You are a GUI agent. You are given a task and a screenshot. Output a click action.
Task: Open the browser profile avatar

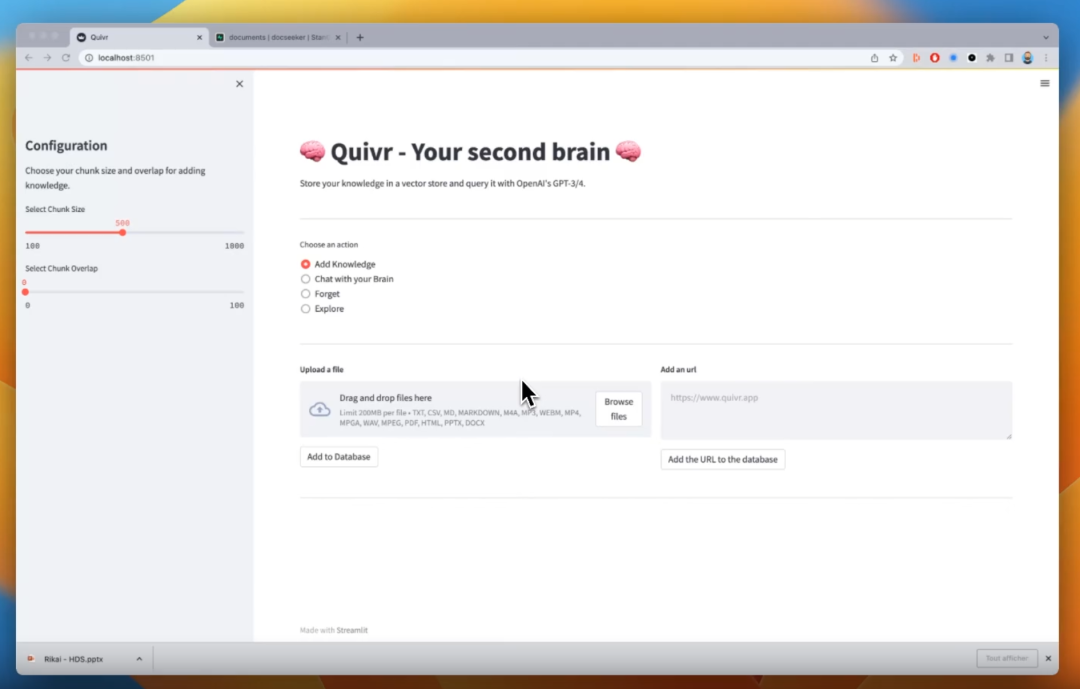click(1028, 58)
